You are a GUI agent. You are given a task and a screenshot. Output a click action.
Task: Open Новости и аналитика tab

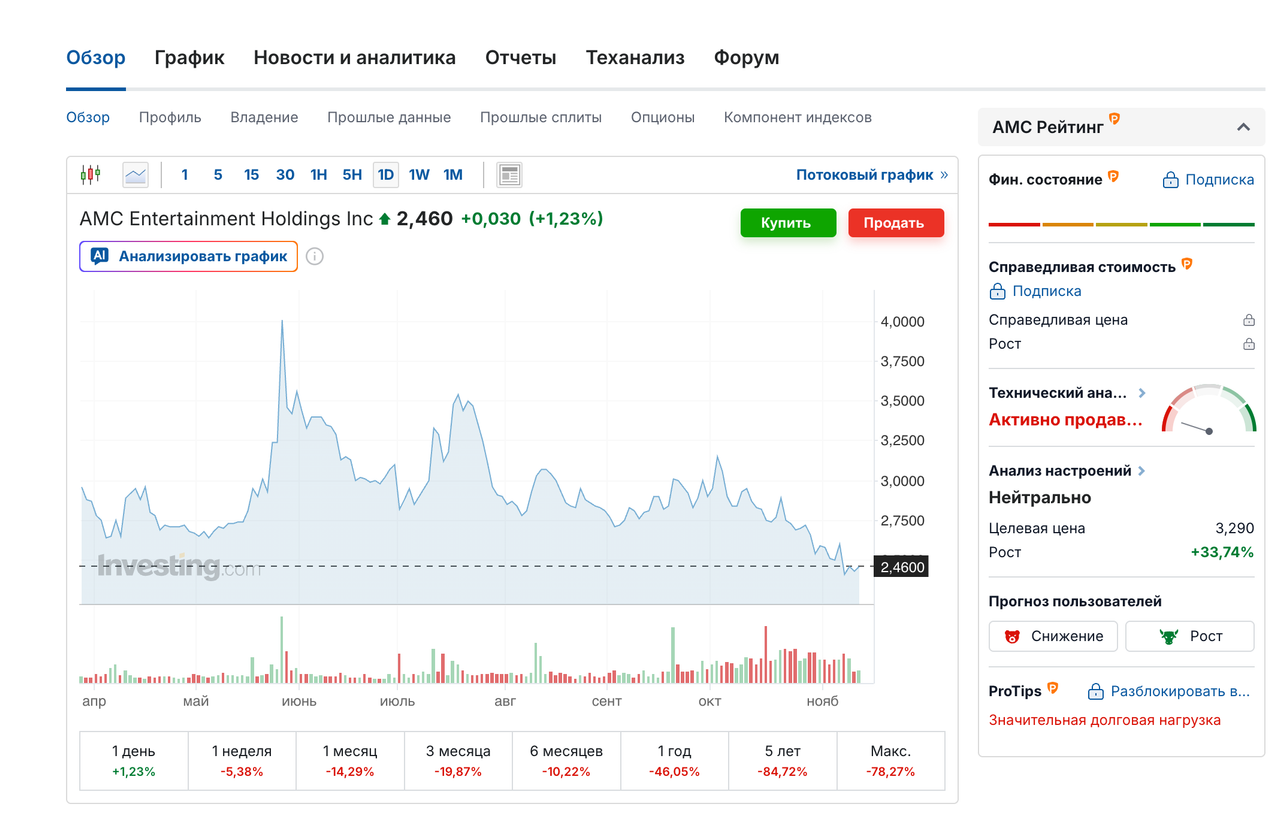[x=355, y=58]
